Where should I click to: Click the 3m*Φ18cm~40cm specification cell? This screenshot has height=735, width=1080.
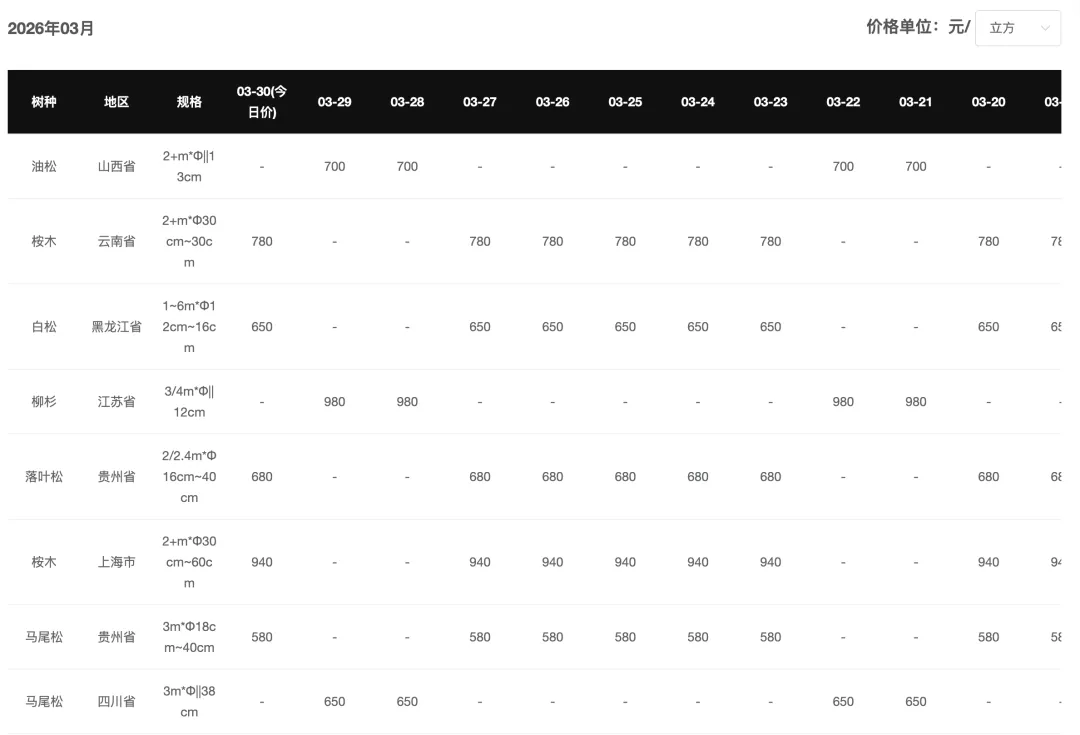(189, 637)
